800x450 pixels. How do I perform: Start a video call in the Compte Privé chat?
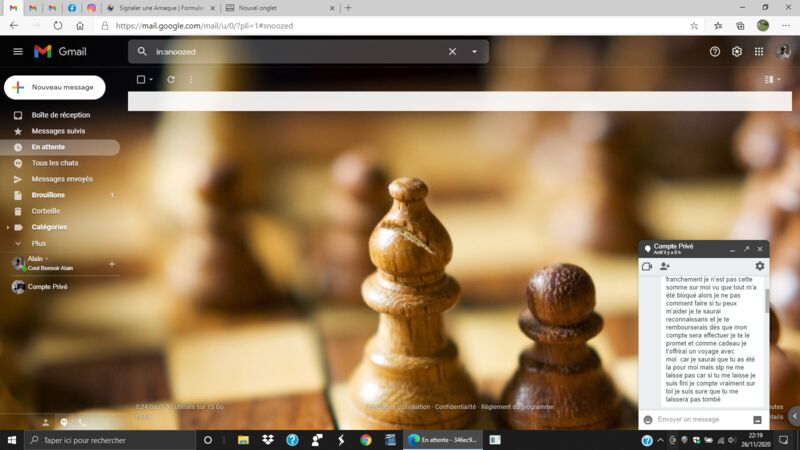(647, 266)
